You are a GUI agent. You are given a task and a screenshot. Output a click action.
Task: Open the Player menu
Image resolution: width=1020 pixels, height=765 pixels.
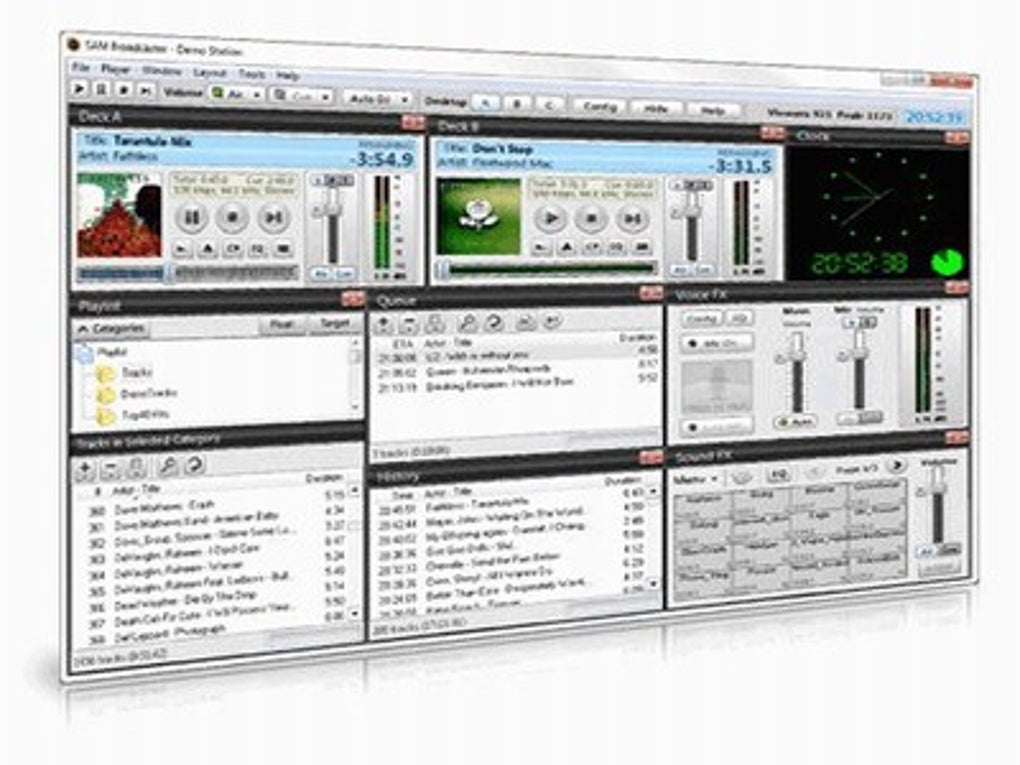115,69
